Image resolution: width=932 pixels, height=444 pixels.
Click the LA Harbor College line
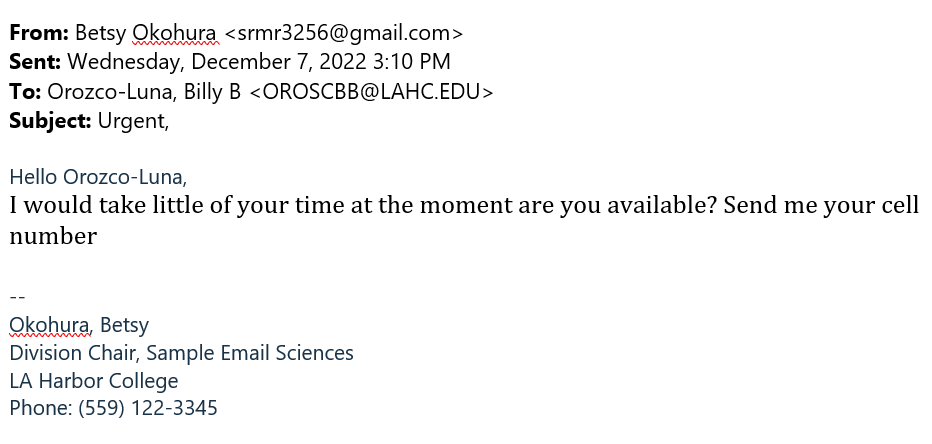94,382
